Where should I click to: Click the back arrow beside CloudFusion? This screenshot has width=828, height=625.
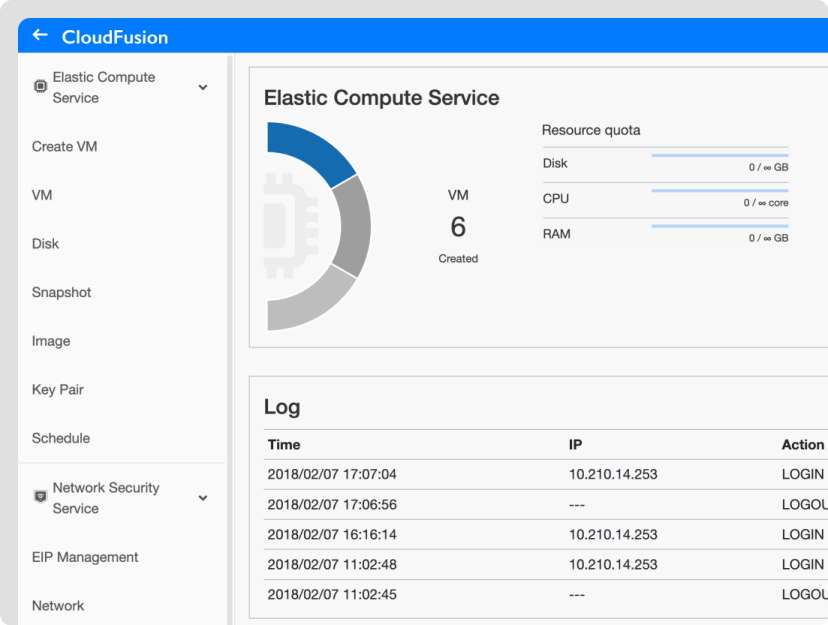[x=40, y=36]
